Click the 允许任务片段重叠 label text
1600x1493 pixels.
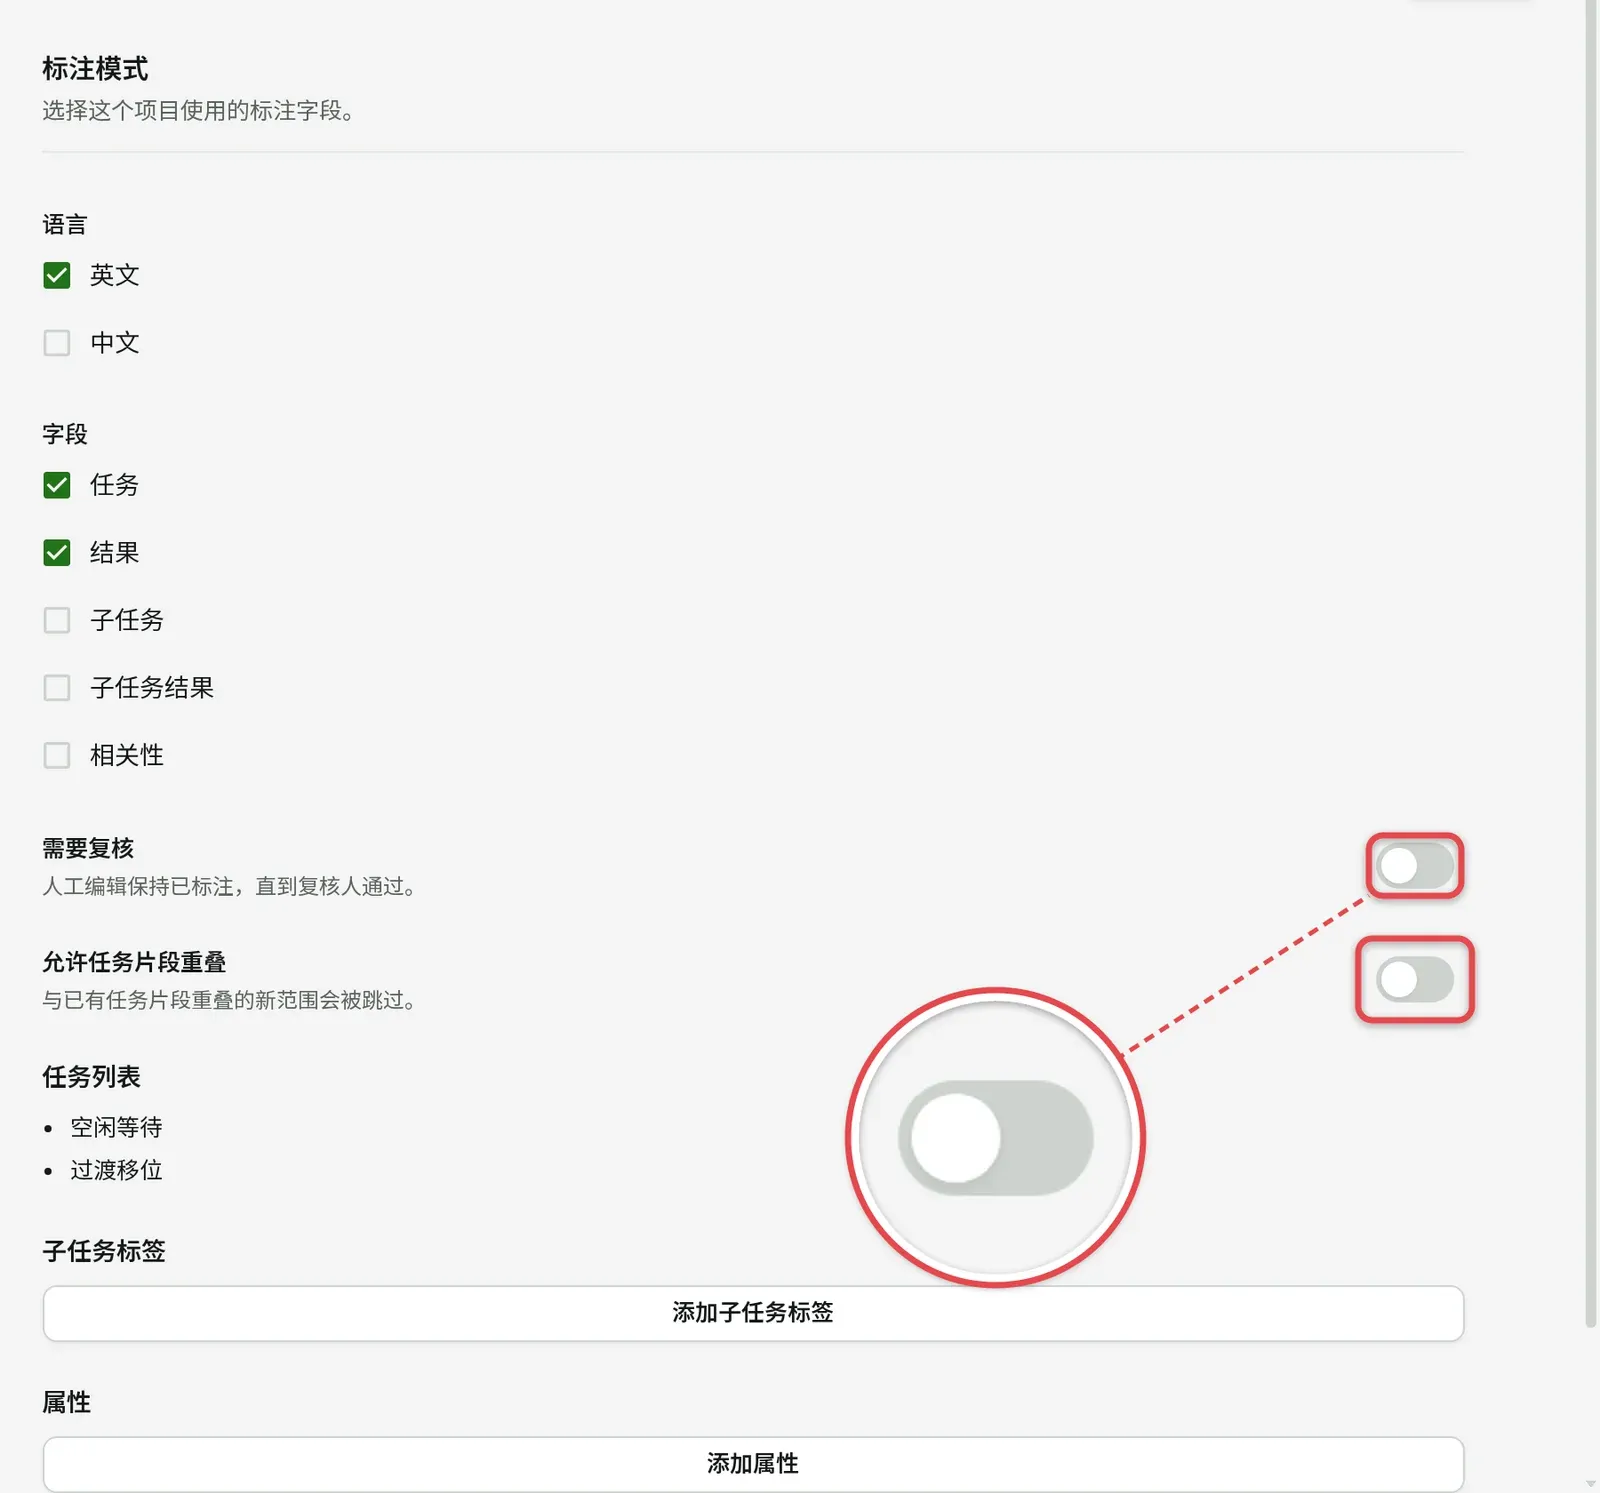[x=134, y=963]
